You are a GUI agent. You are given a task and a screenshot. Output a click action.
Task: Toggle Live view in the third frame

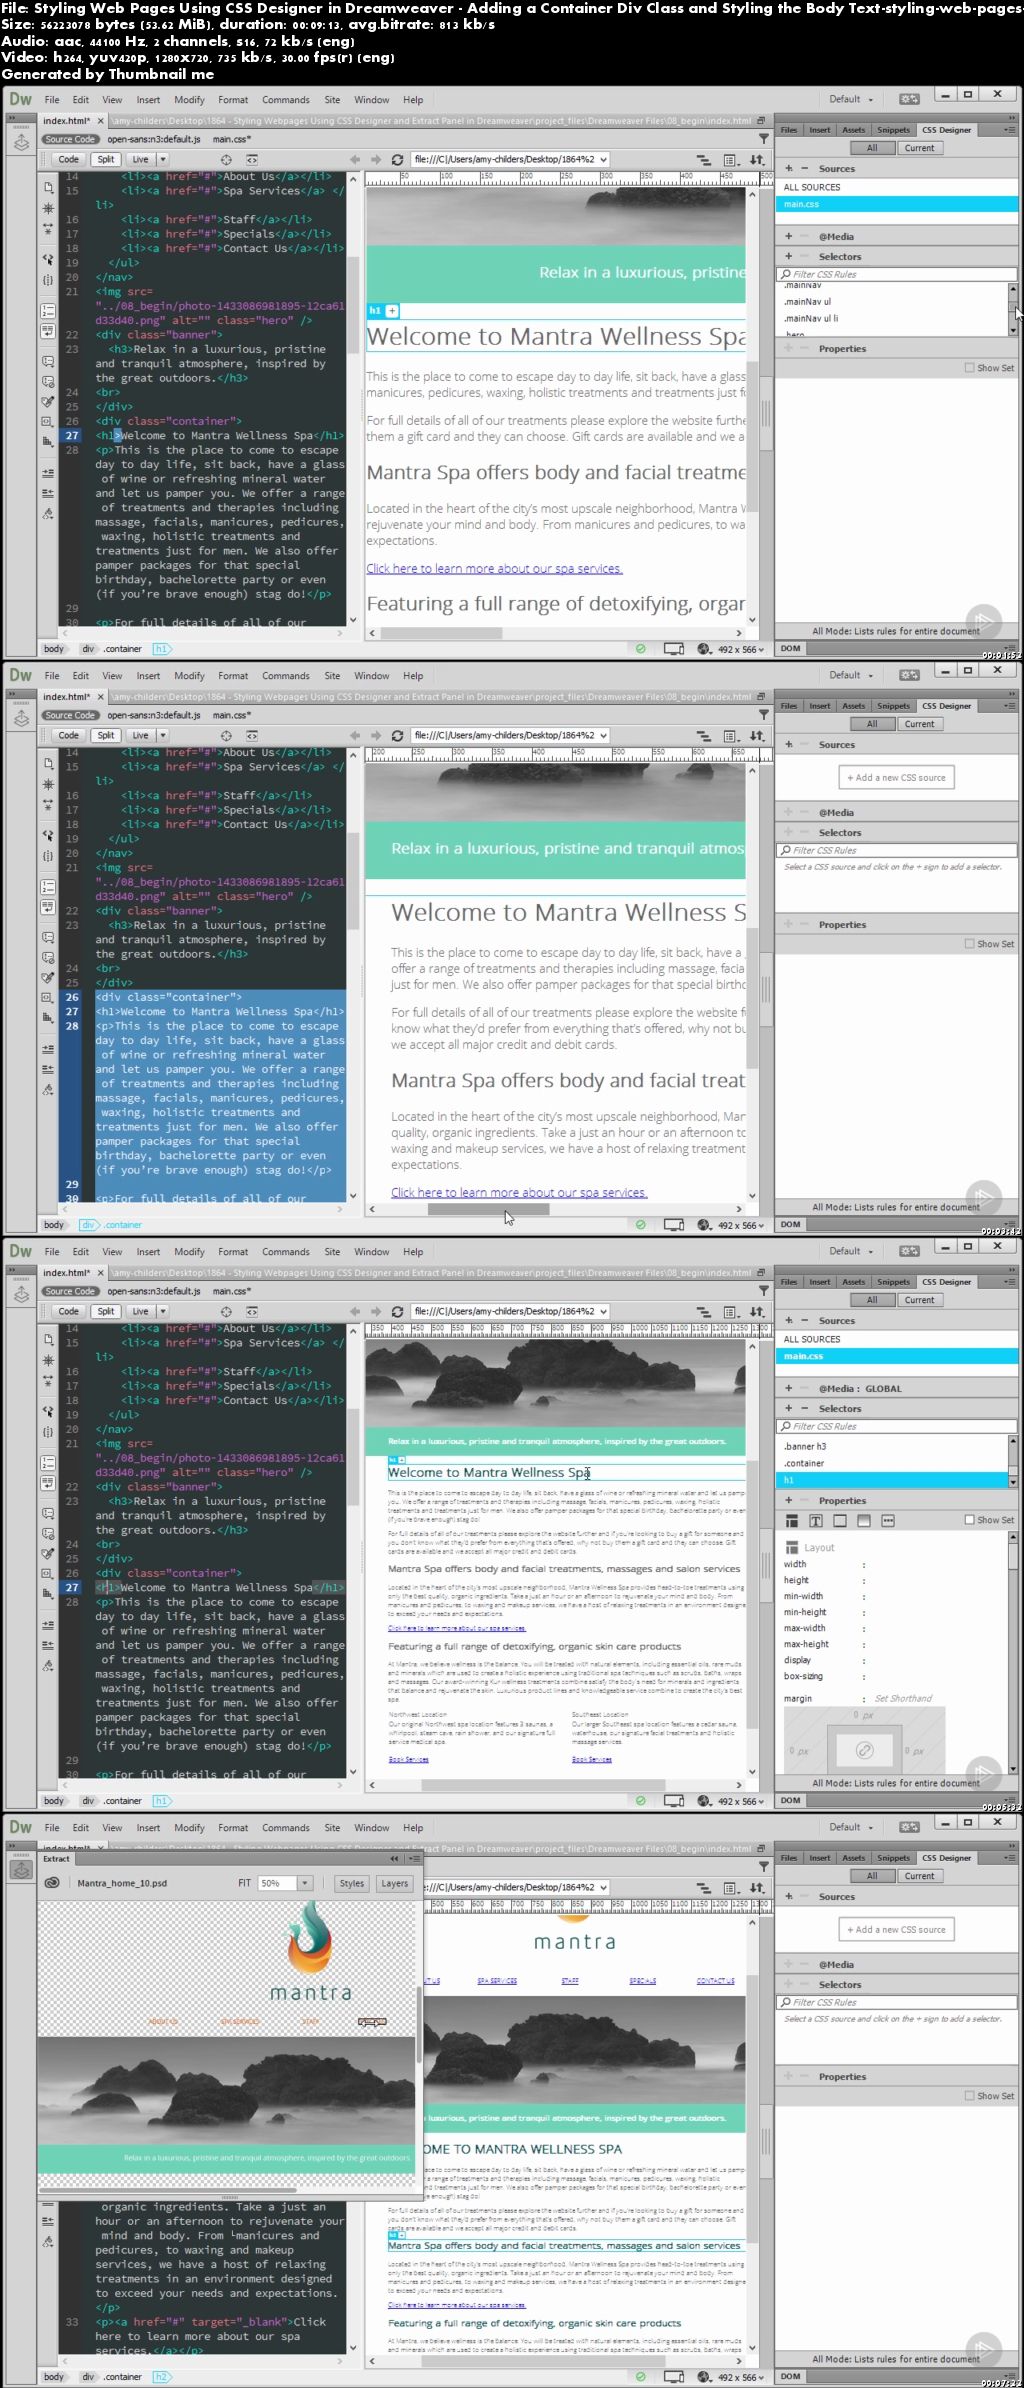140,1312
